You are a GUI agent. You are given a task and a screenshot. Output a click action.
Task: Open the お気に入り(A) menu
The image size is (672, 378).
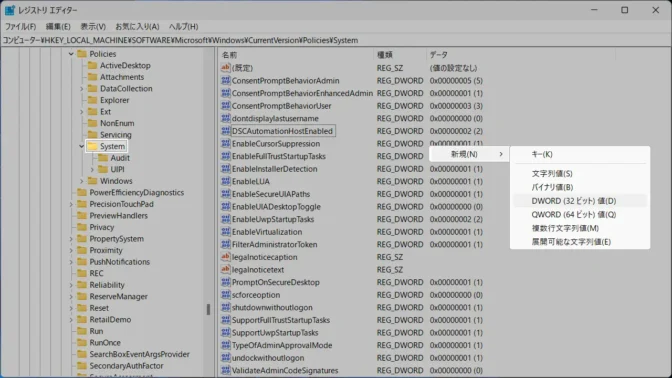coord(137,27)
